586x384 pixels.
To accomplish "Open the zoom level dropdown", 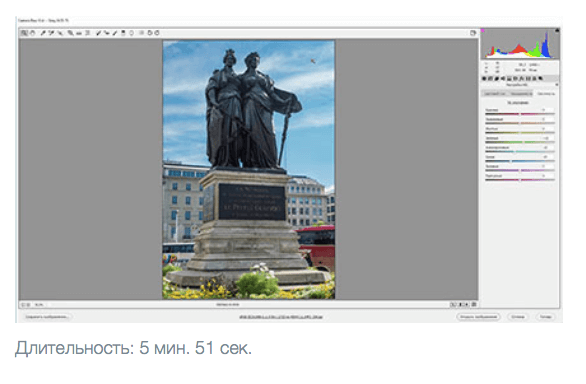I will 39,305.
